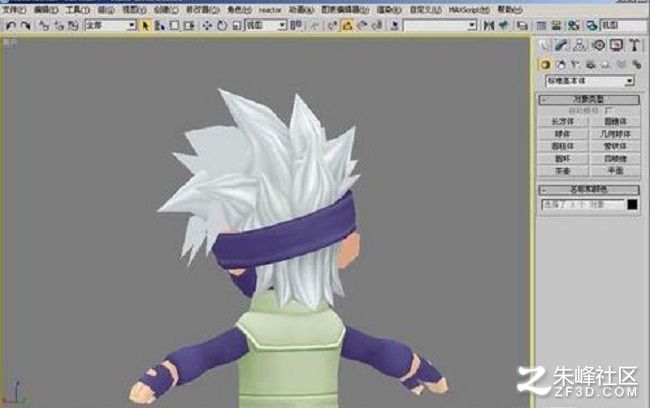
Task: Open the 工具(T) menu
Action: [x=78, y=9]
